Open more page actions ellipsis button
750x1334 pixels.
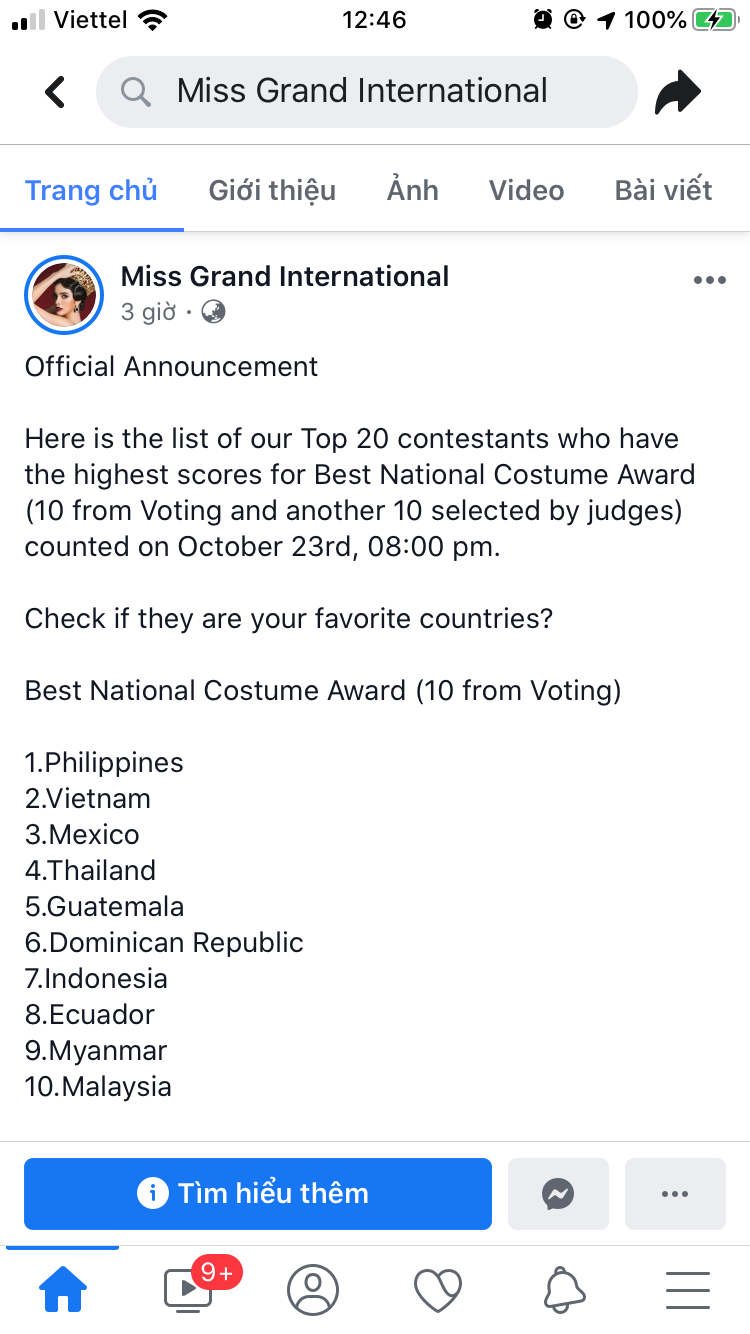coord(675,1193)
